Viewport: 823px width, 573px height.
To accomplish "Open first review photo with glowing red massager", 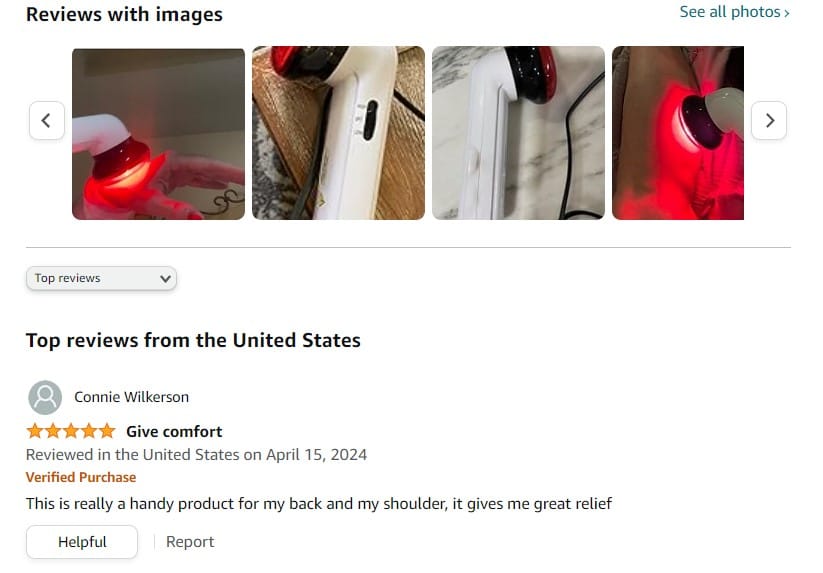I will 159,133.
